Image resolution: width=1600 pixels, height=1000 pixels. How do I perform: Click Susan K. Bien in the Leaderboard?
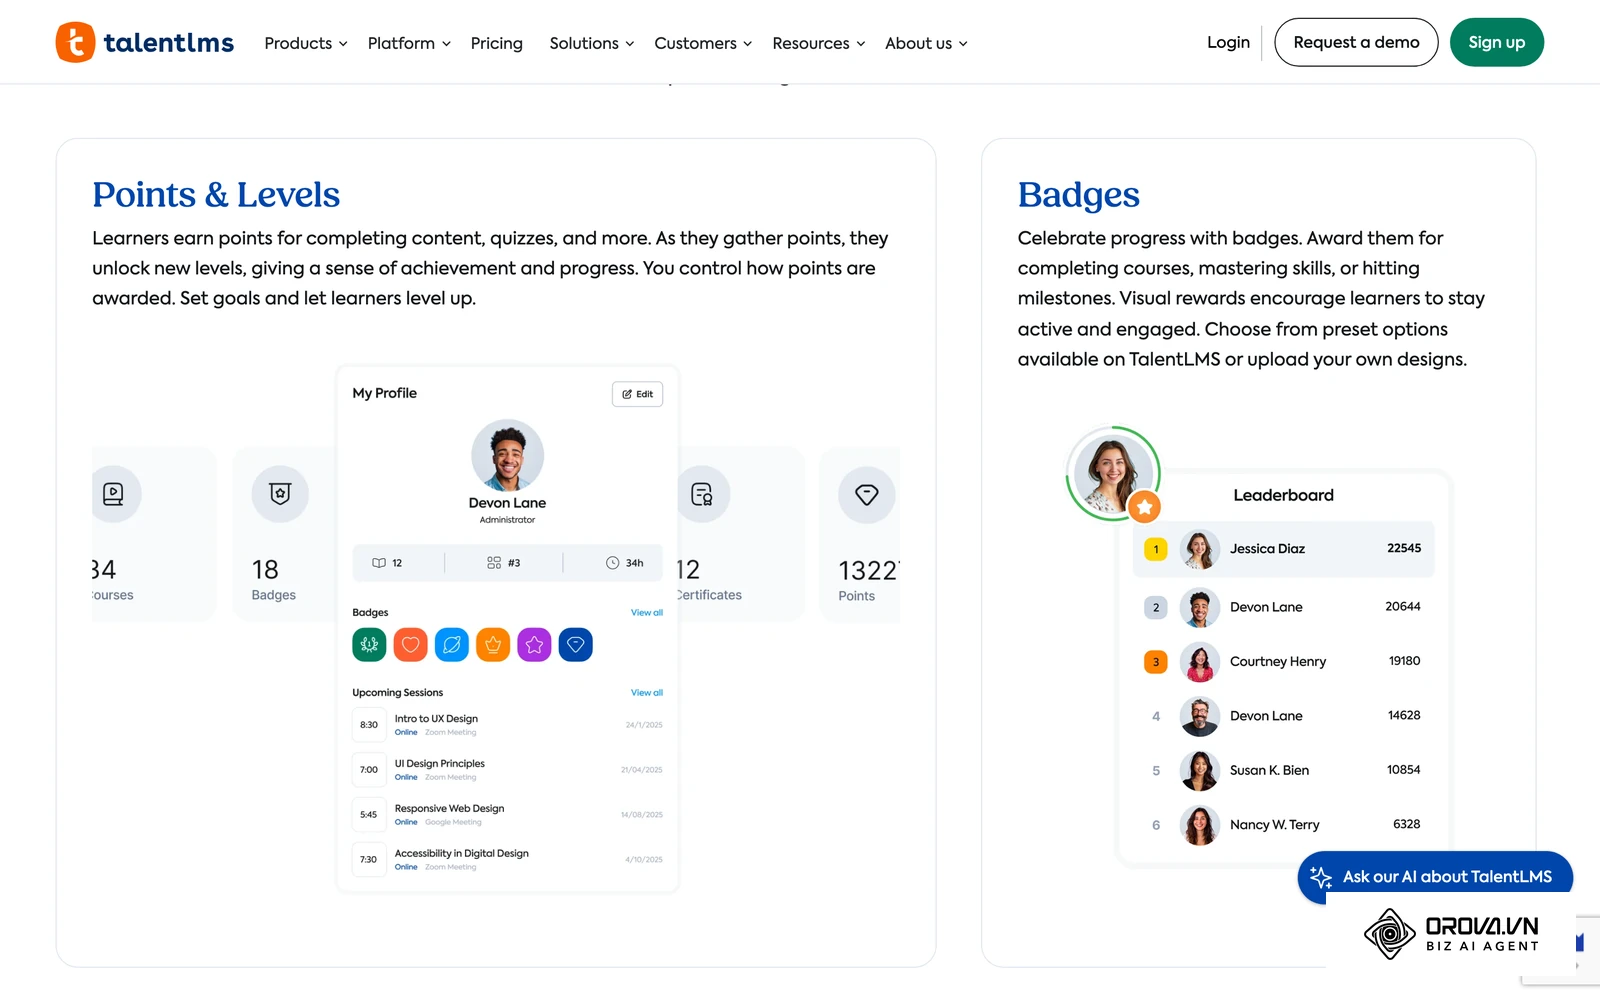point(1283,770)
